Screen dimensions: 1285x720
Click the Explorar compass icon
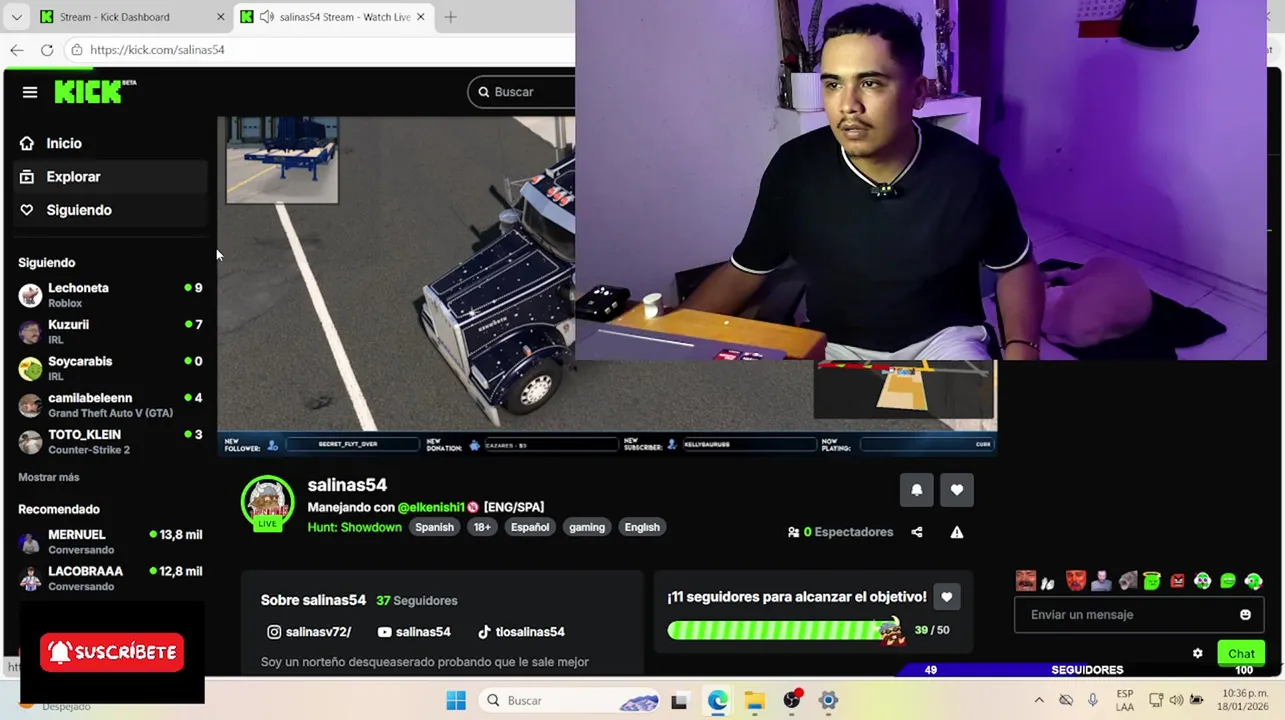coord(27,177)
